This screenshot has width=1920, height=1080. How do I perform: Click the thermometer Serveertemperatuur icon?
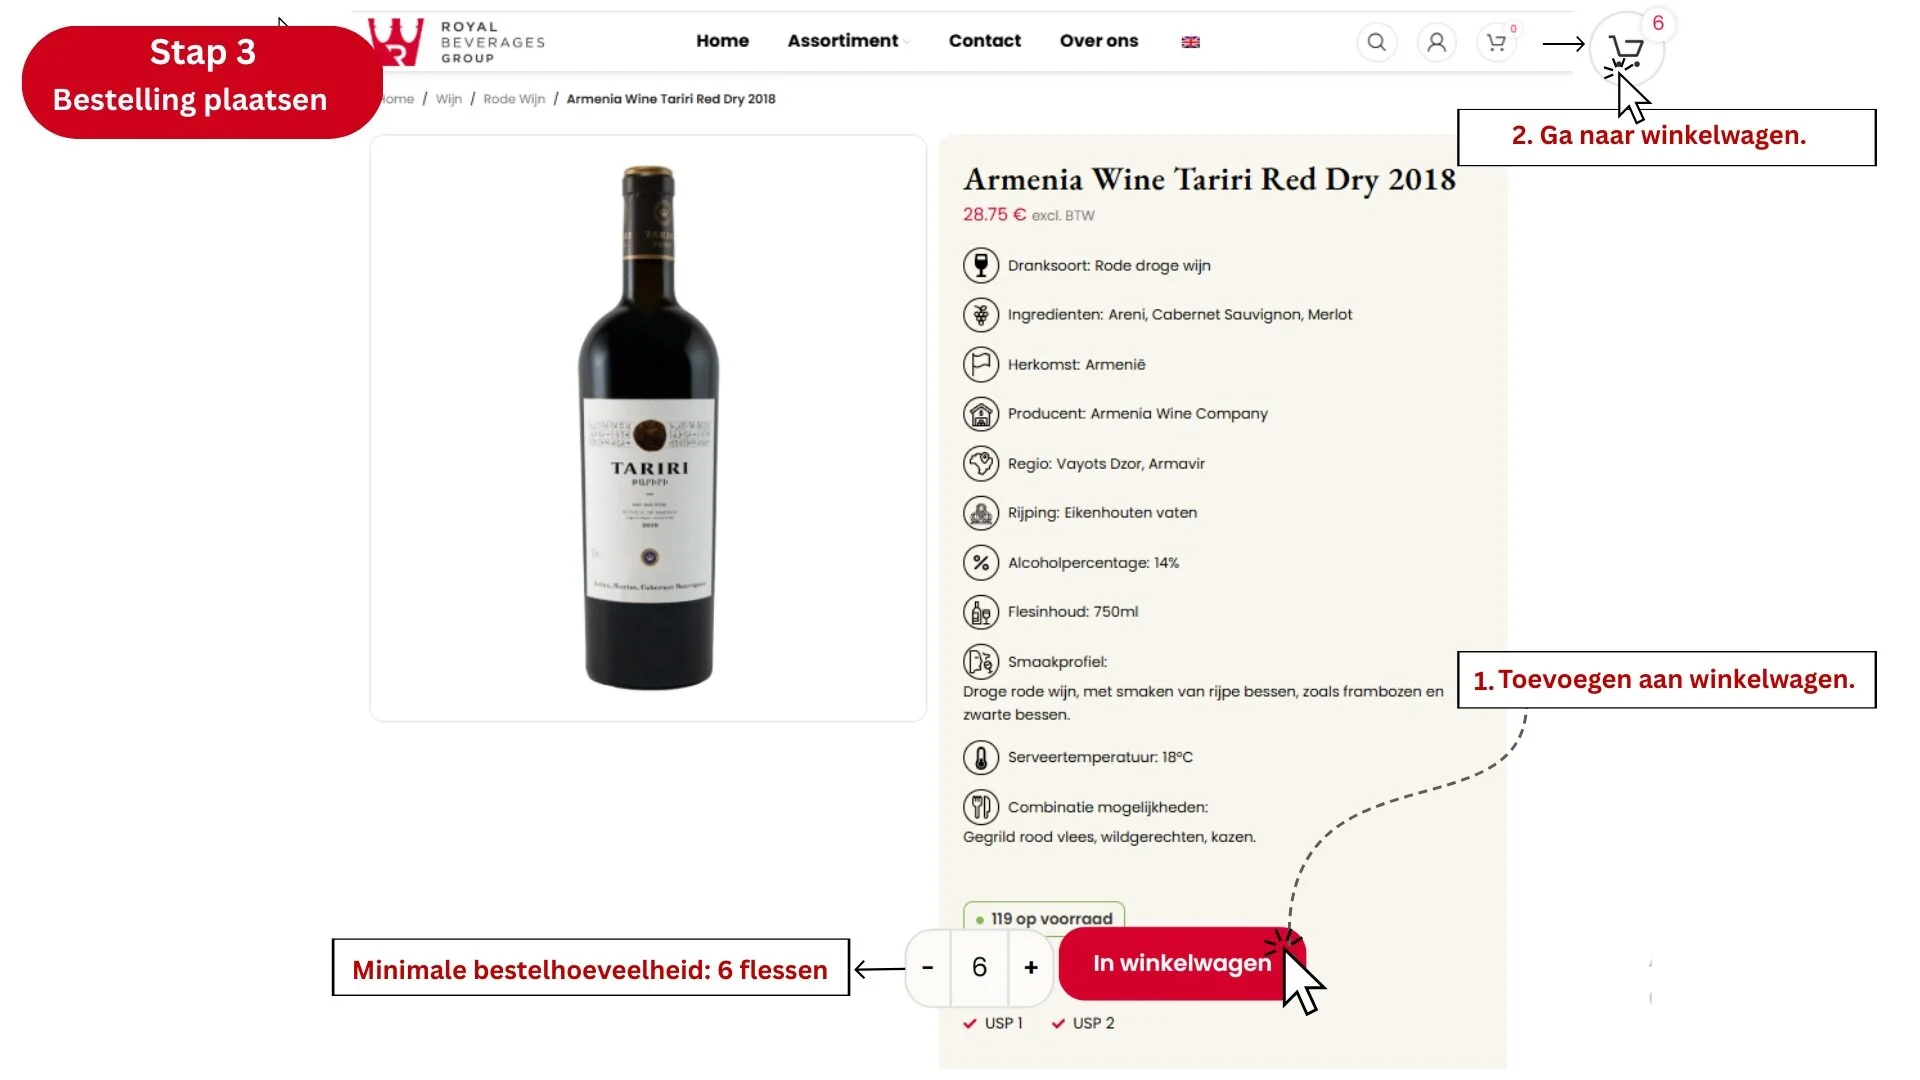[981, 757]
